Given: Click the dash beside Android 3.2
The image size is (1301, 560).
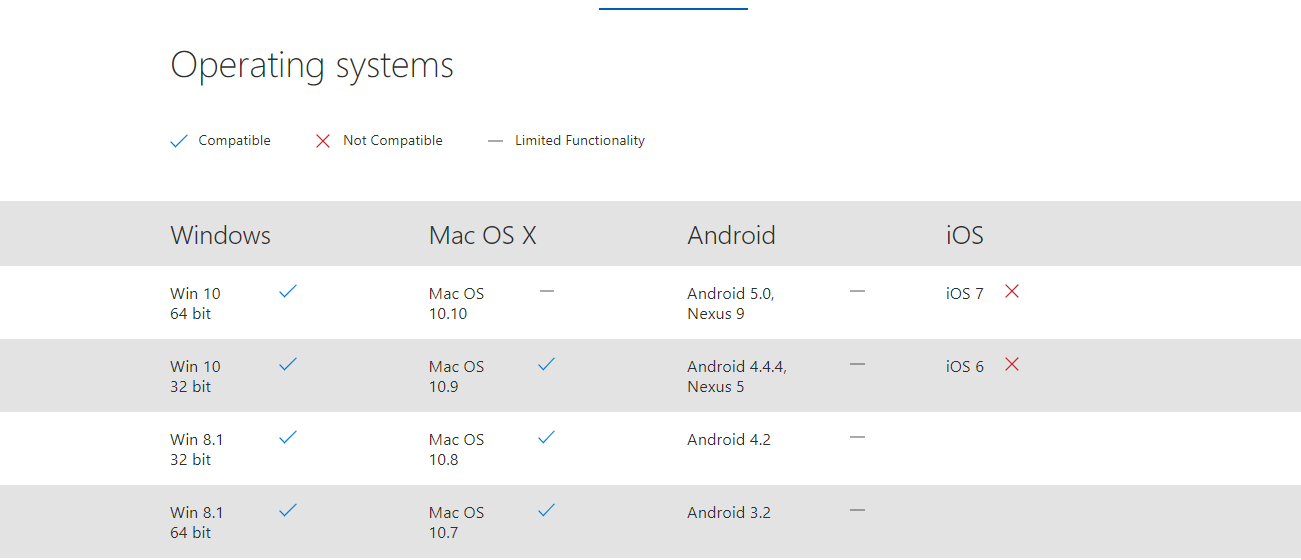Looking at the screenshot, I should click(x=857, y=510).
